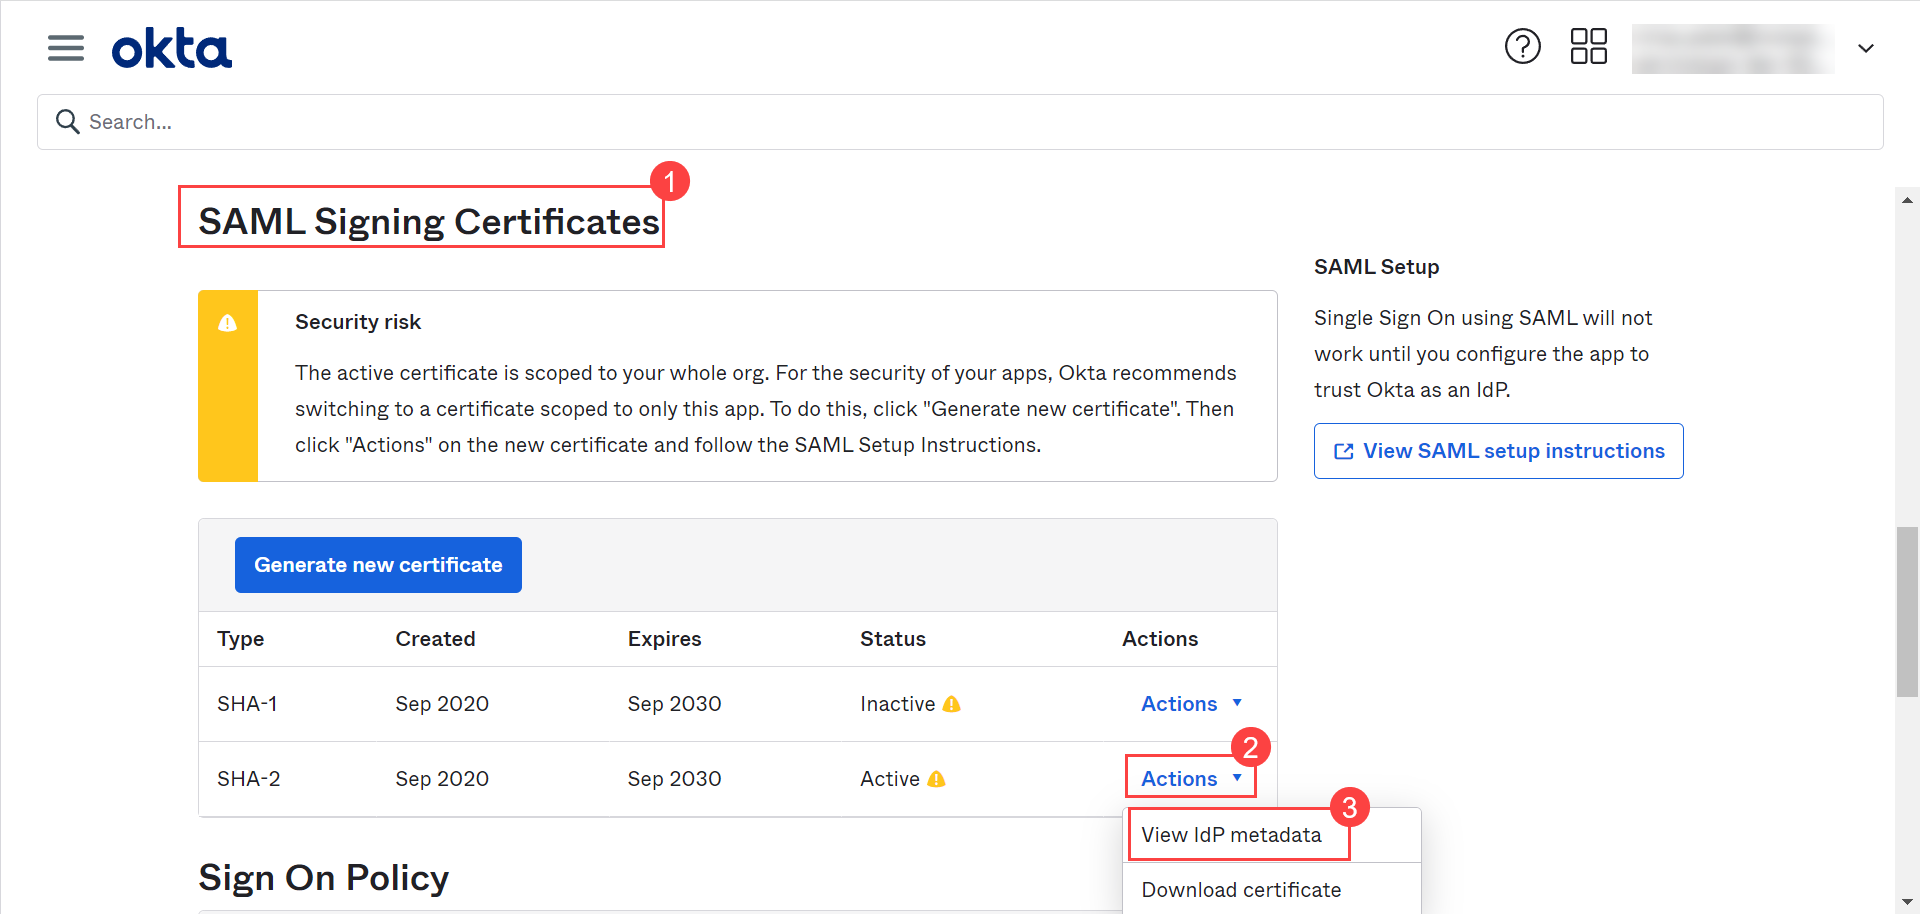Click the Sign On Policy heading
Screen dimensions: 1920x914
tap(323, 877)
